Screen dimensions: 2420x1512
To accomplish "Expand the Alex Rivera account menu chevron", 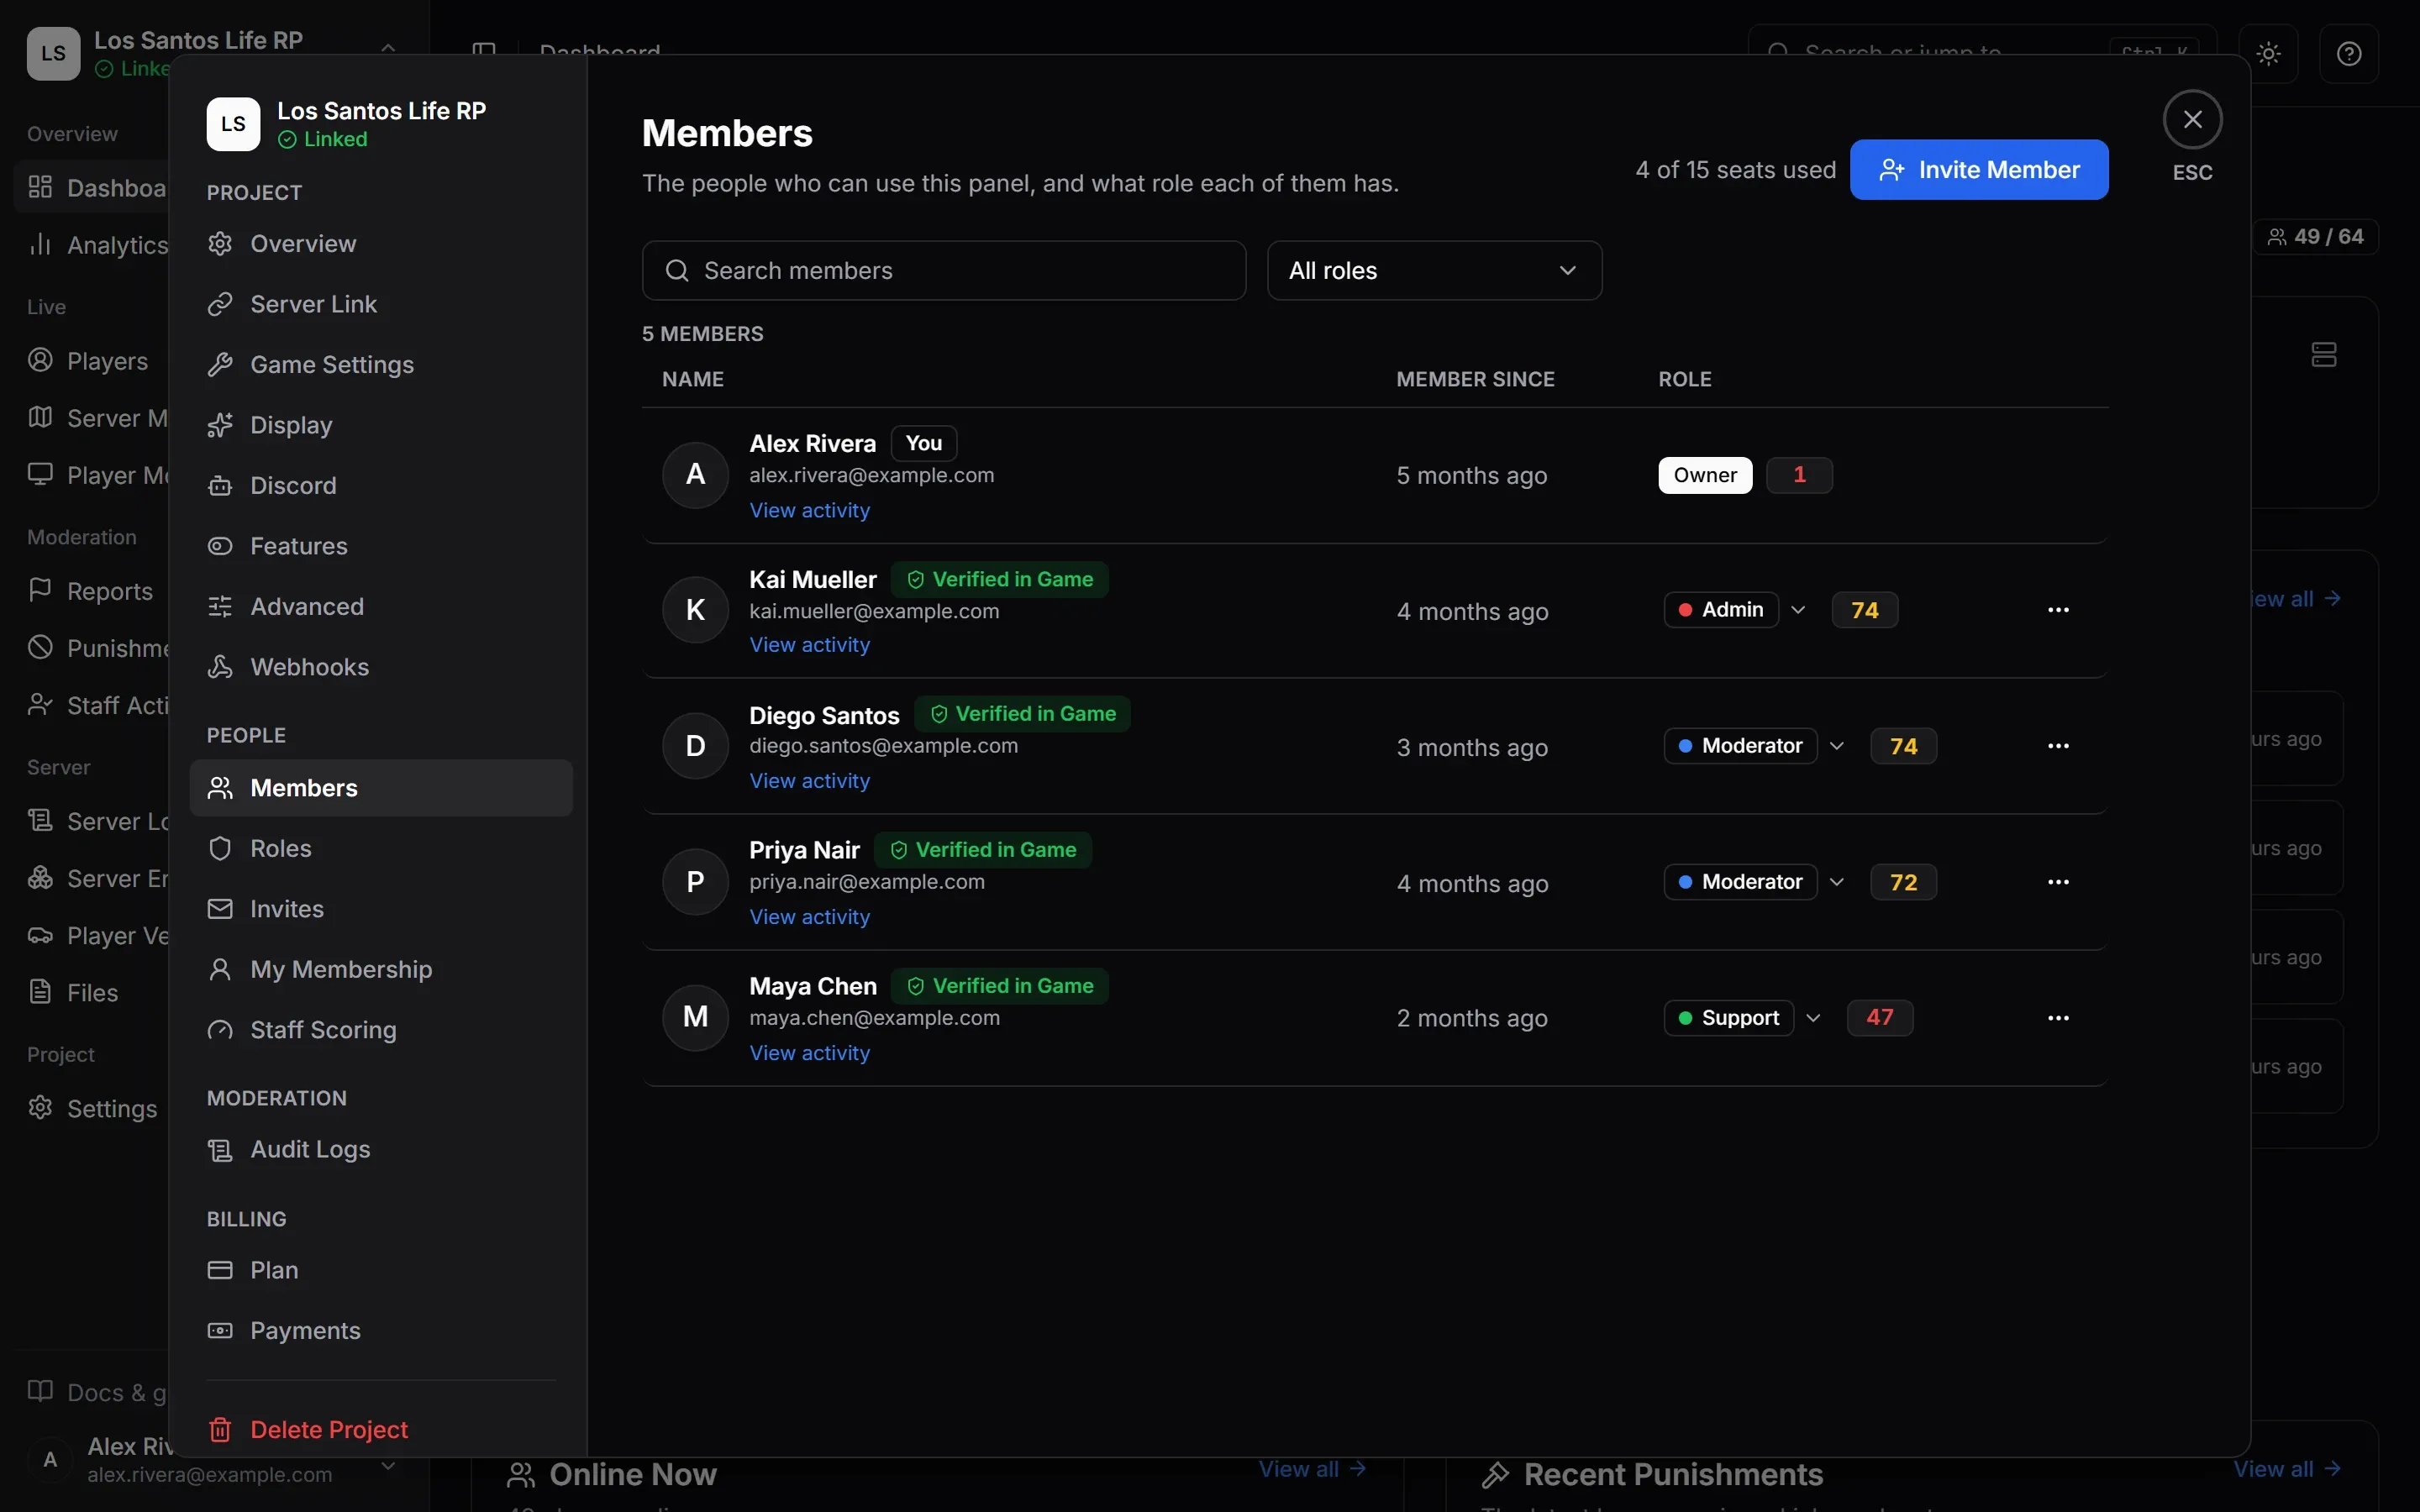I will pyautogui.click(x=388, y=1466).
